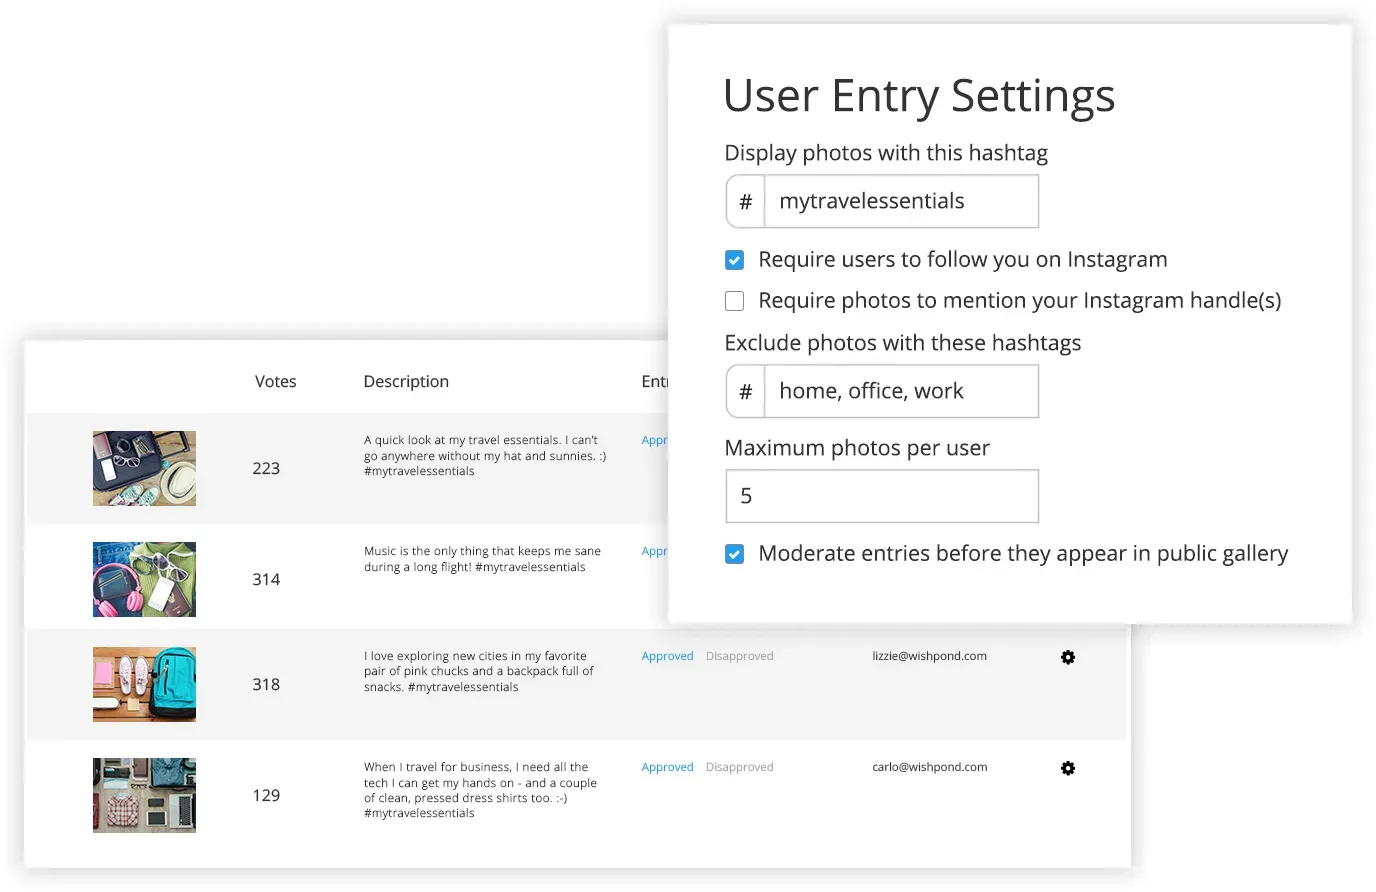This screenshot has width=1376, height=892.
Task: Enable Require photos to mention Instagram handle
Action: [x=735, y=301]
